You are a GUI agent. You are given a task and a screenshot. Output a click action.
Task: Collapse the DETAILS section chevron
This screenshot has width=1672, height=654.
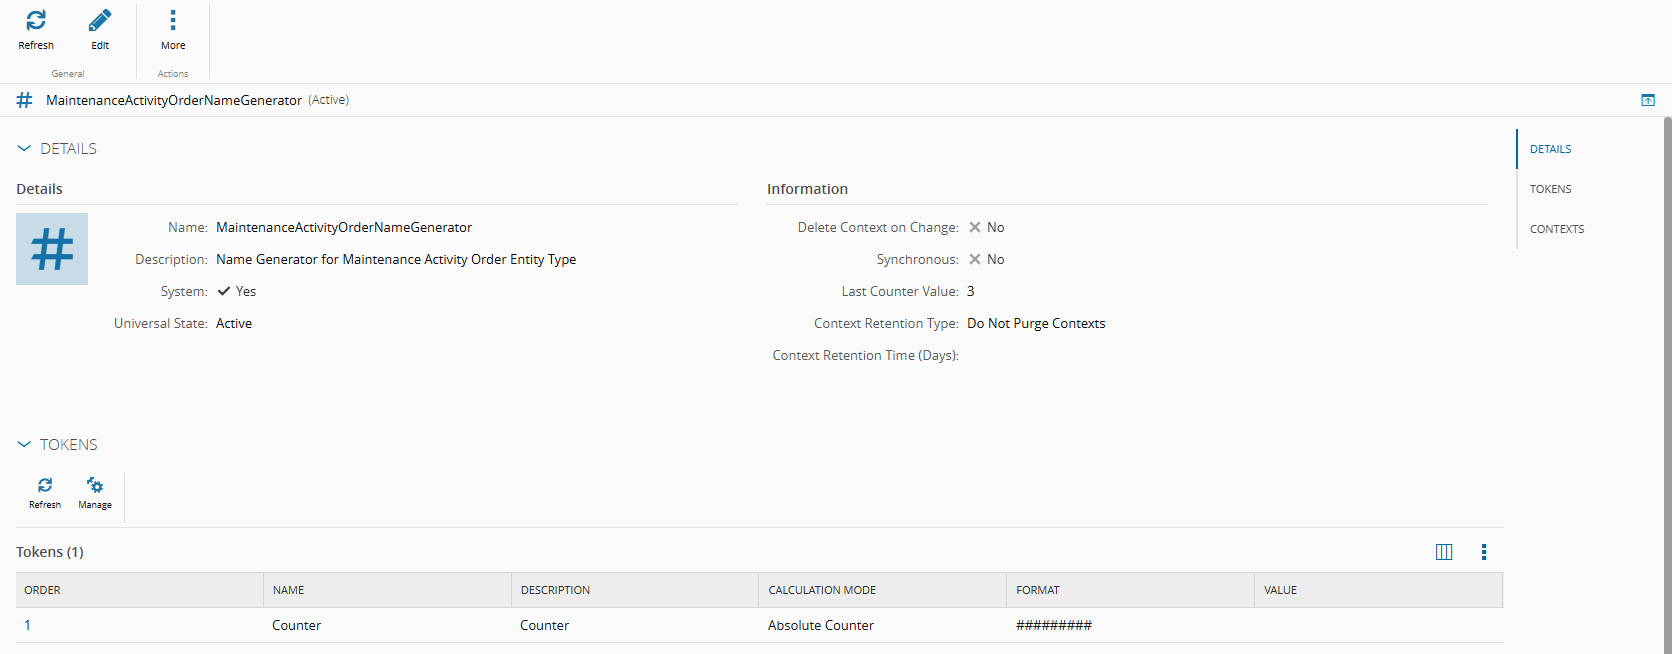click(24, 149)
